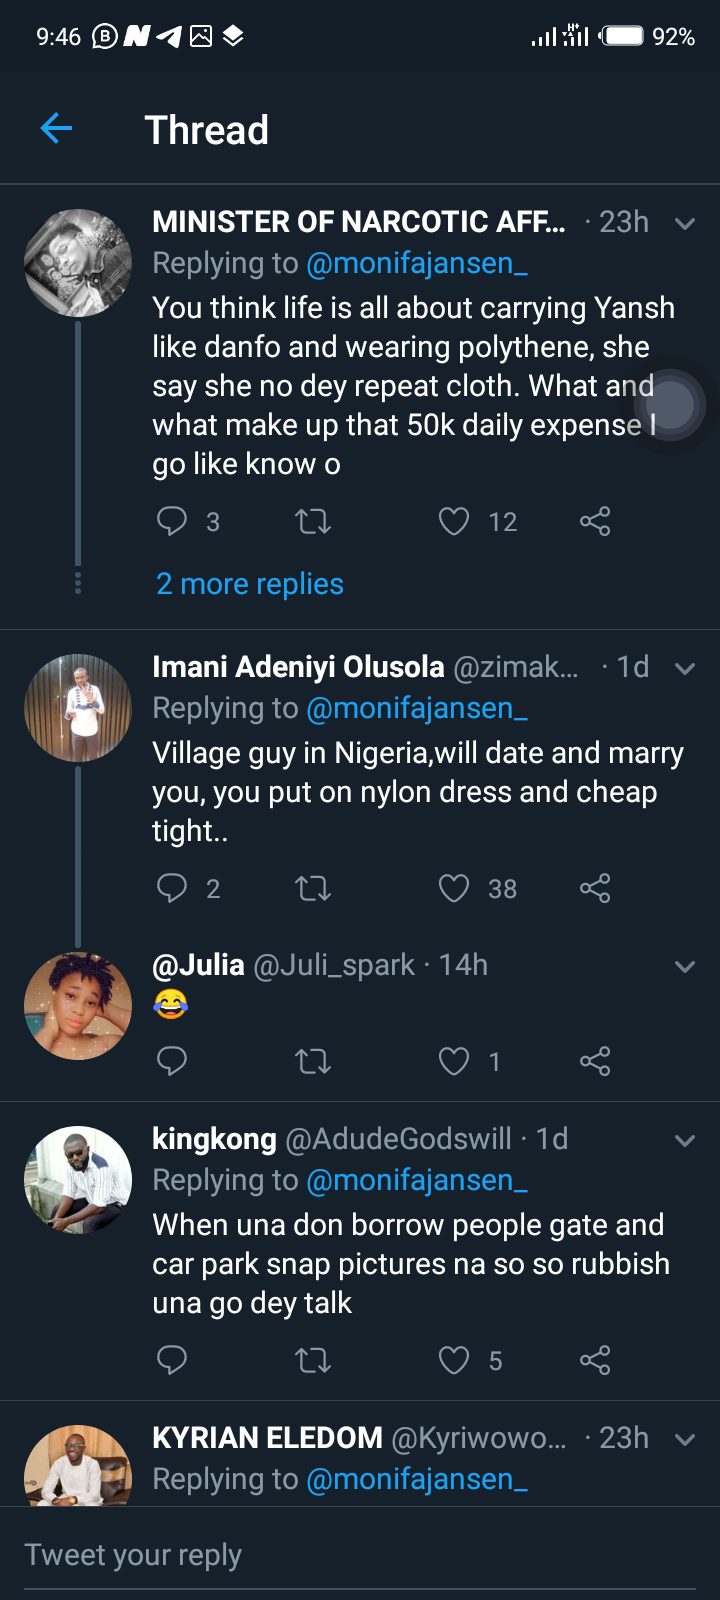Image resolution: width=720 pixels, height=1600 pixels.
Task: Like the MINISTER OF NARCOTIC AFF tweet
Action: 454,521
